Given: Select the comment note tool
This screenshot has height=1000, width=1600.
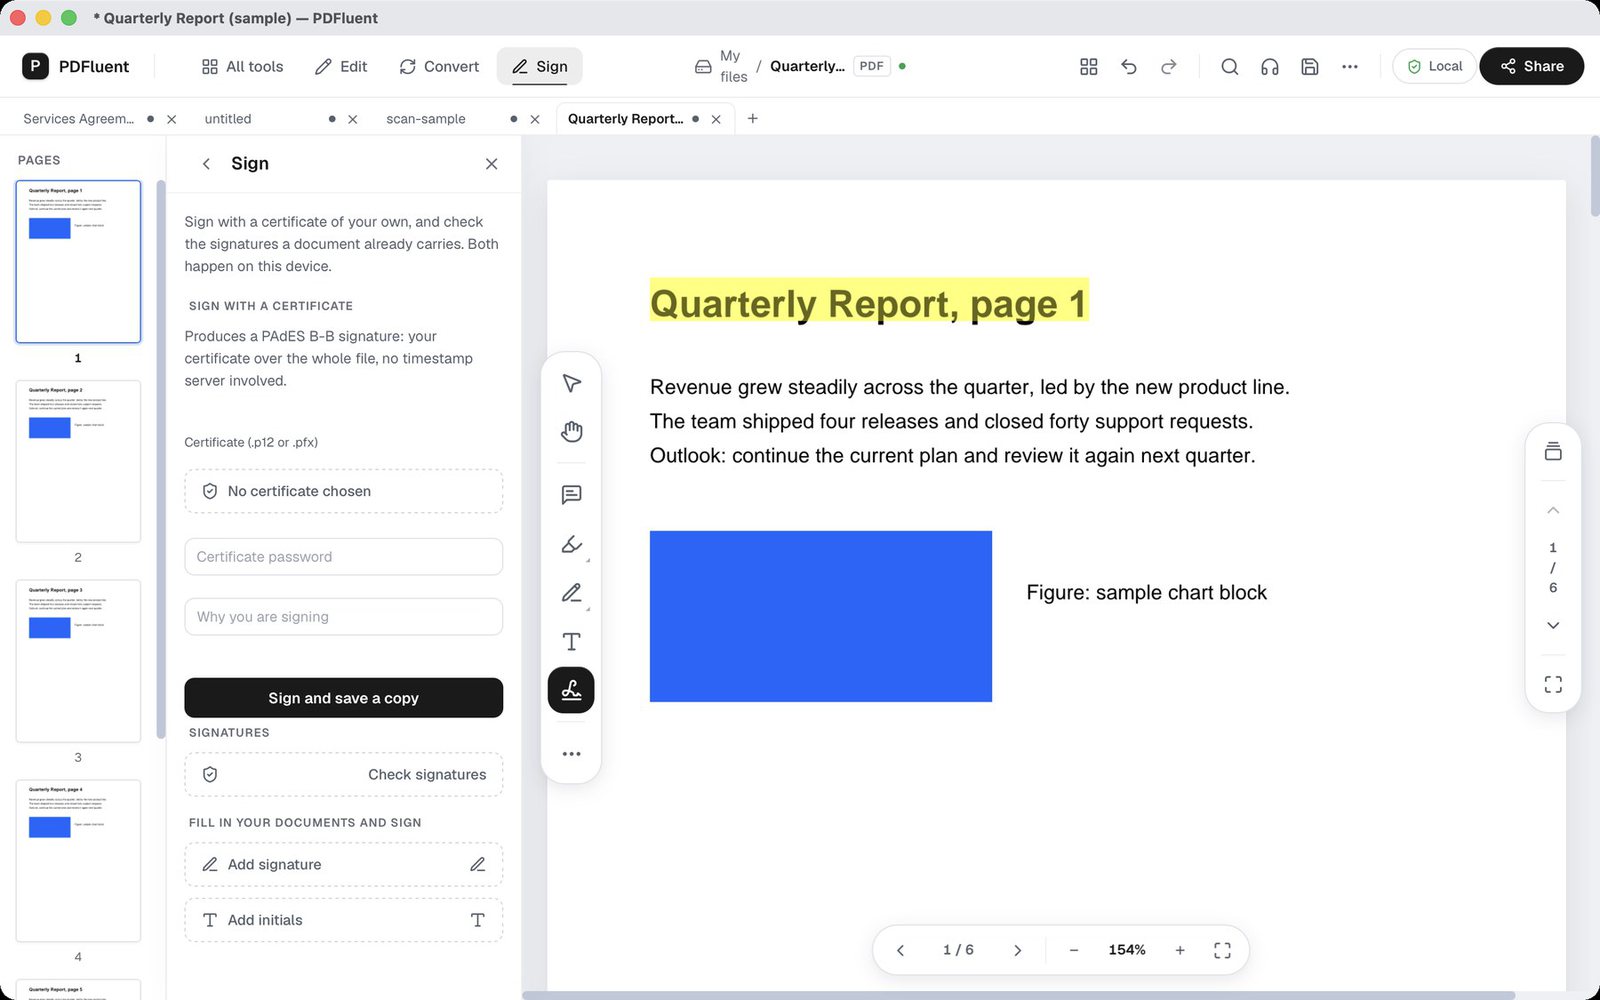Looking at the screenshot, I should coord(571,495).
